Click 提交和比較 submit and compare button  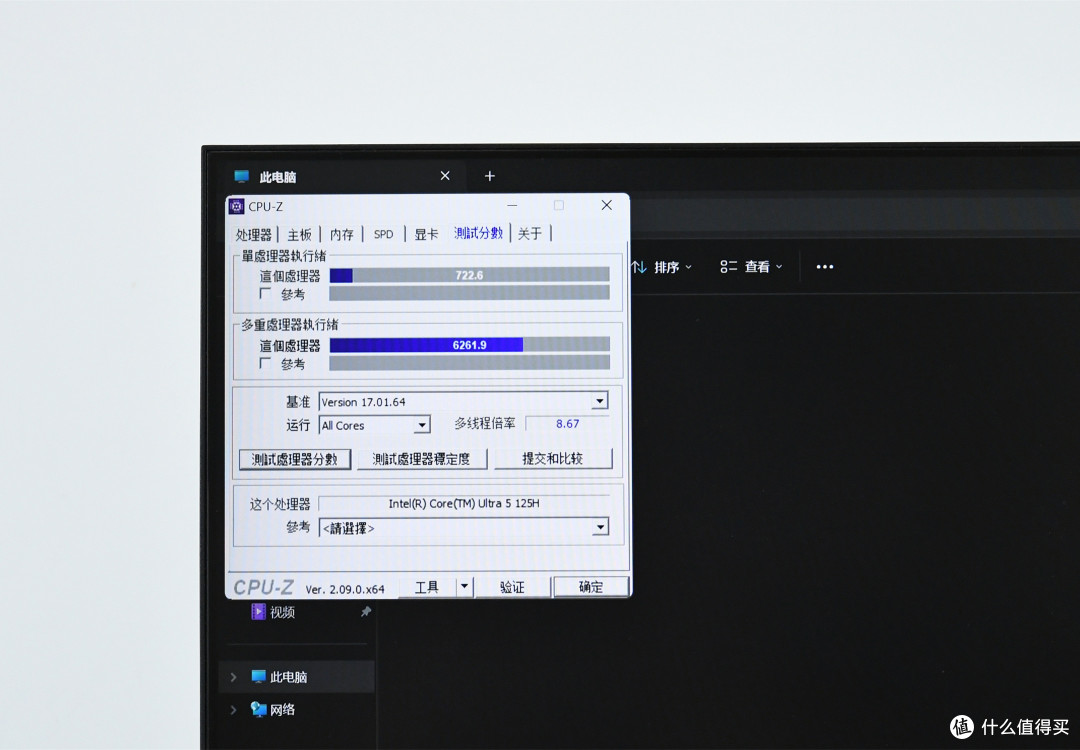[x=552, y=459]
